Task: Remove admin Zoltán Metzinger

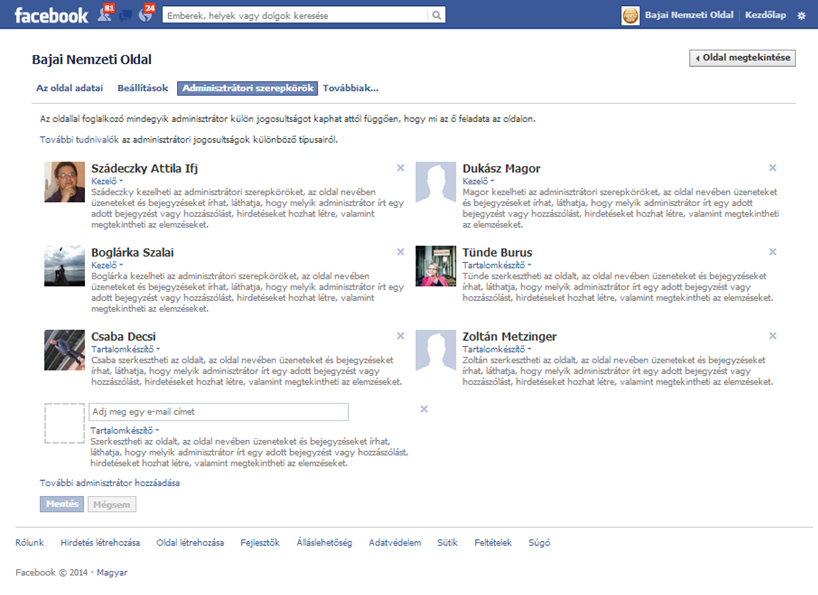Action: click(773, 336)
